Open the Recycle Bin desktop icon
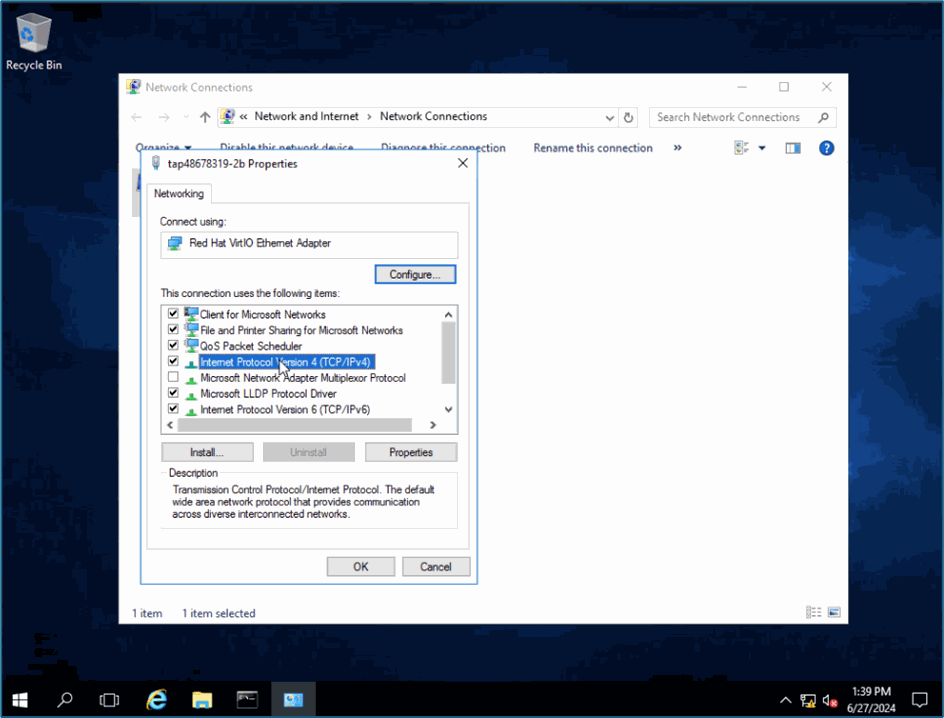The image size is (944, 718). 34,42
